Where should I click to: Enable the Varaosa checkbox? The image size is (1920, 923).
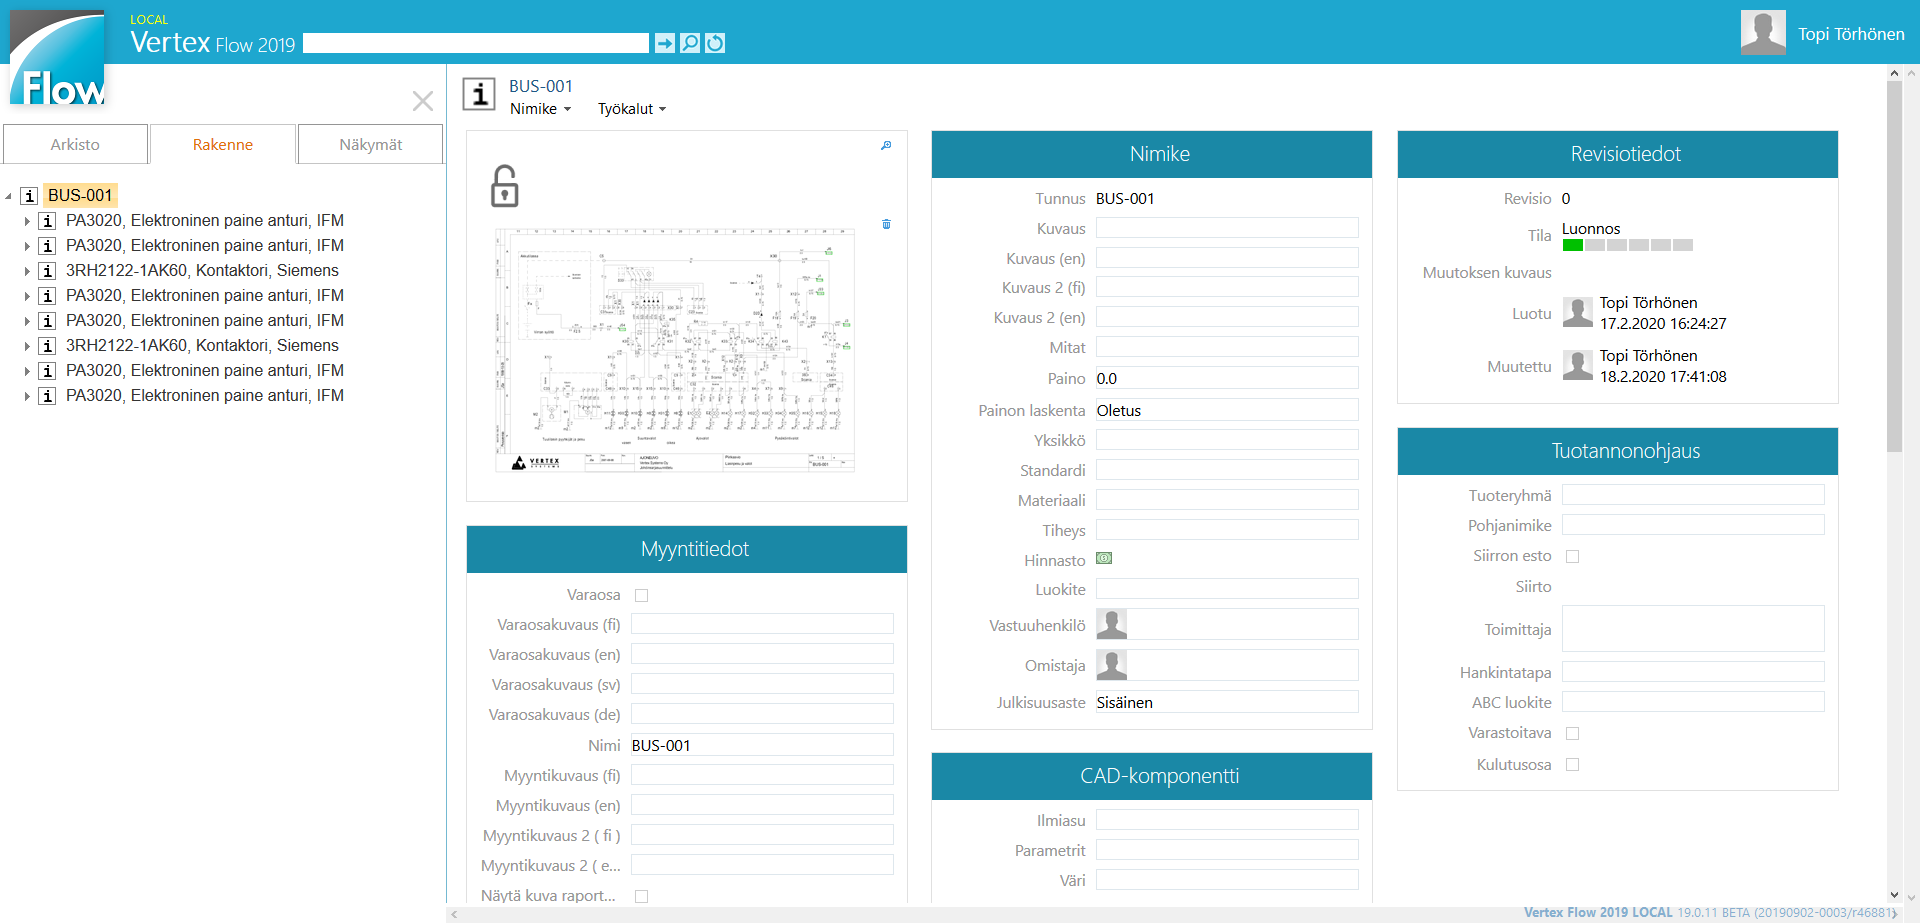[642, 596]
